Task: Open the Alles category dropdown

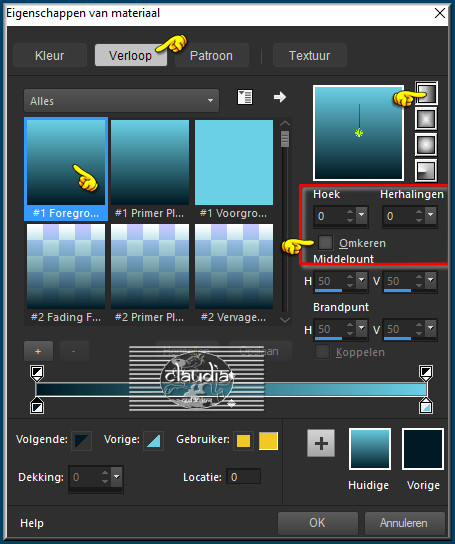Action: point(121,101)
